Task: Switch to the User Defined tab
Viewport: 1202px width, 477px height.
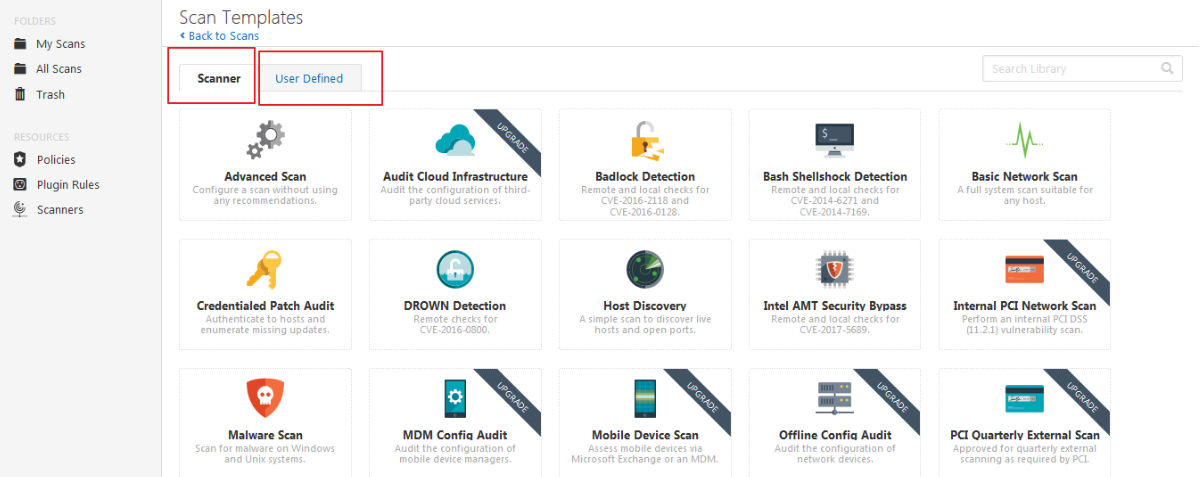Action: point(310,79)
